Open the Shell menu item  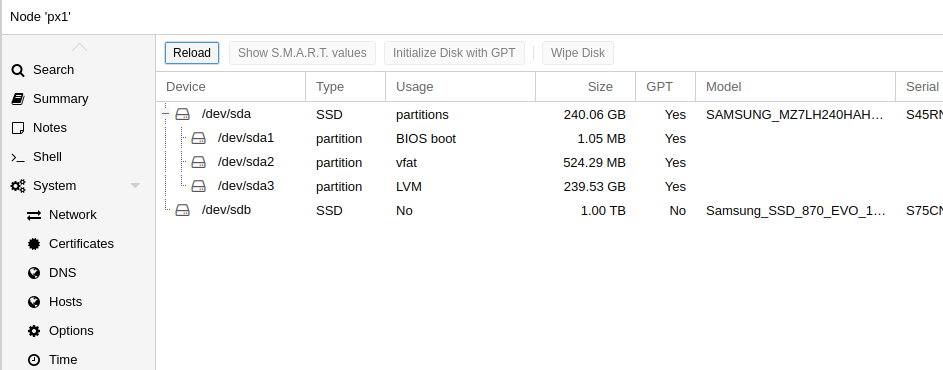click(x=79, y=156)
